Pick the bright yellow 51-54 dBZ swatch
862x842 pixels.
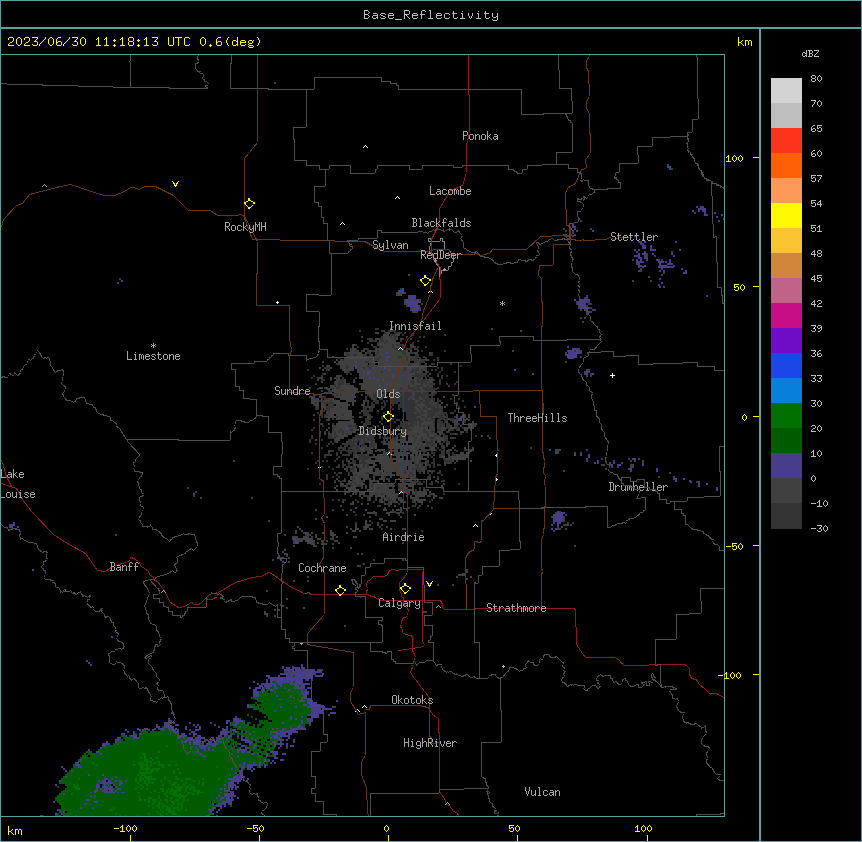[786, 215]
